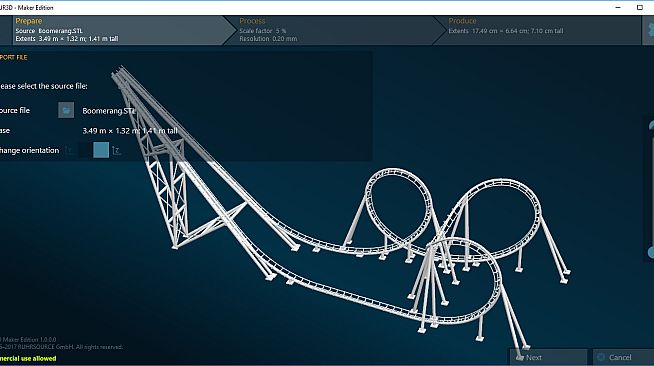Image resolution: width=654 pixels, height=366 pixels.
Task: Open the source file browse folder icon
Action: click(66, 110)
